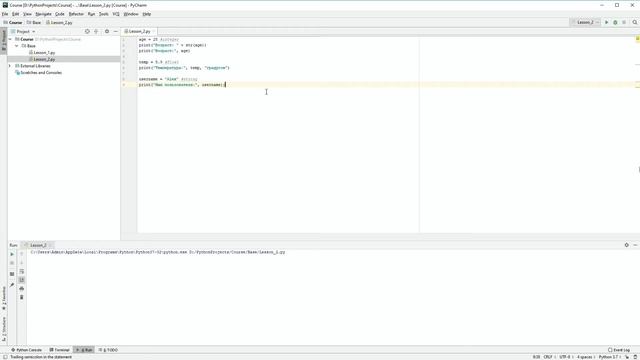Click the print icon in Run console
This screenshot has height=360, width=640.
(x=22, y=289)
